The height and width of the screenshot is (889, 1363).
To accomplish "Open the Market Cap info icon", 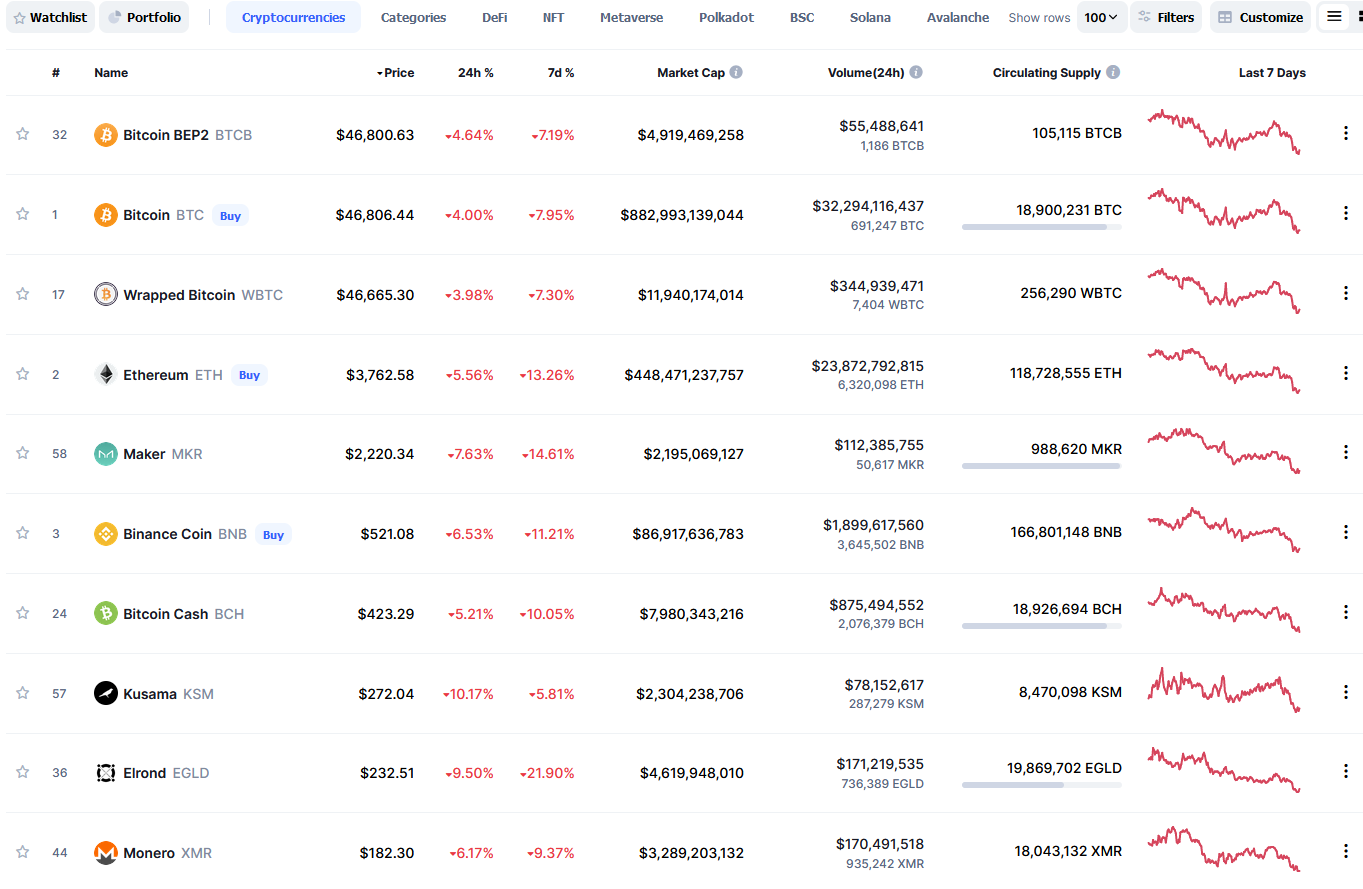I will pyautogui.click(x=736, y=72).
